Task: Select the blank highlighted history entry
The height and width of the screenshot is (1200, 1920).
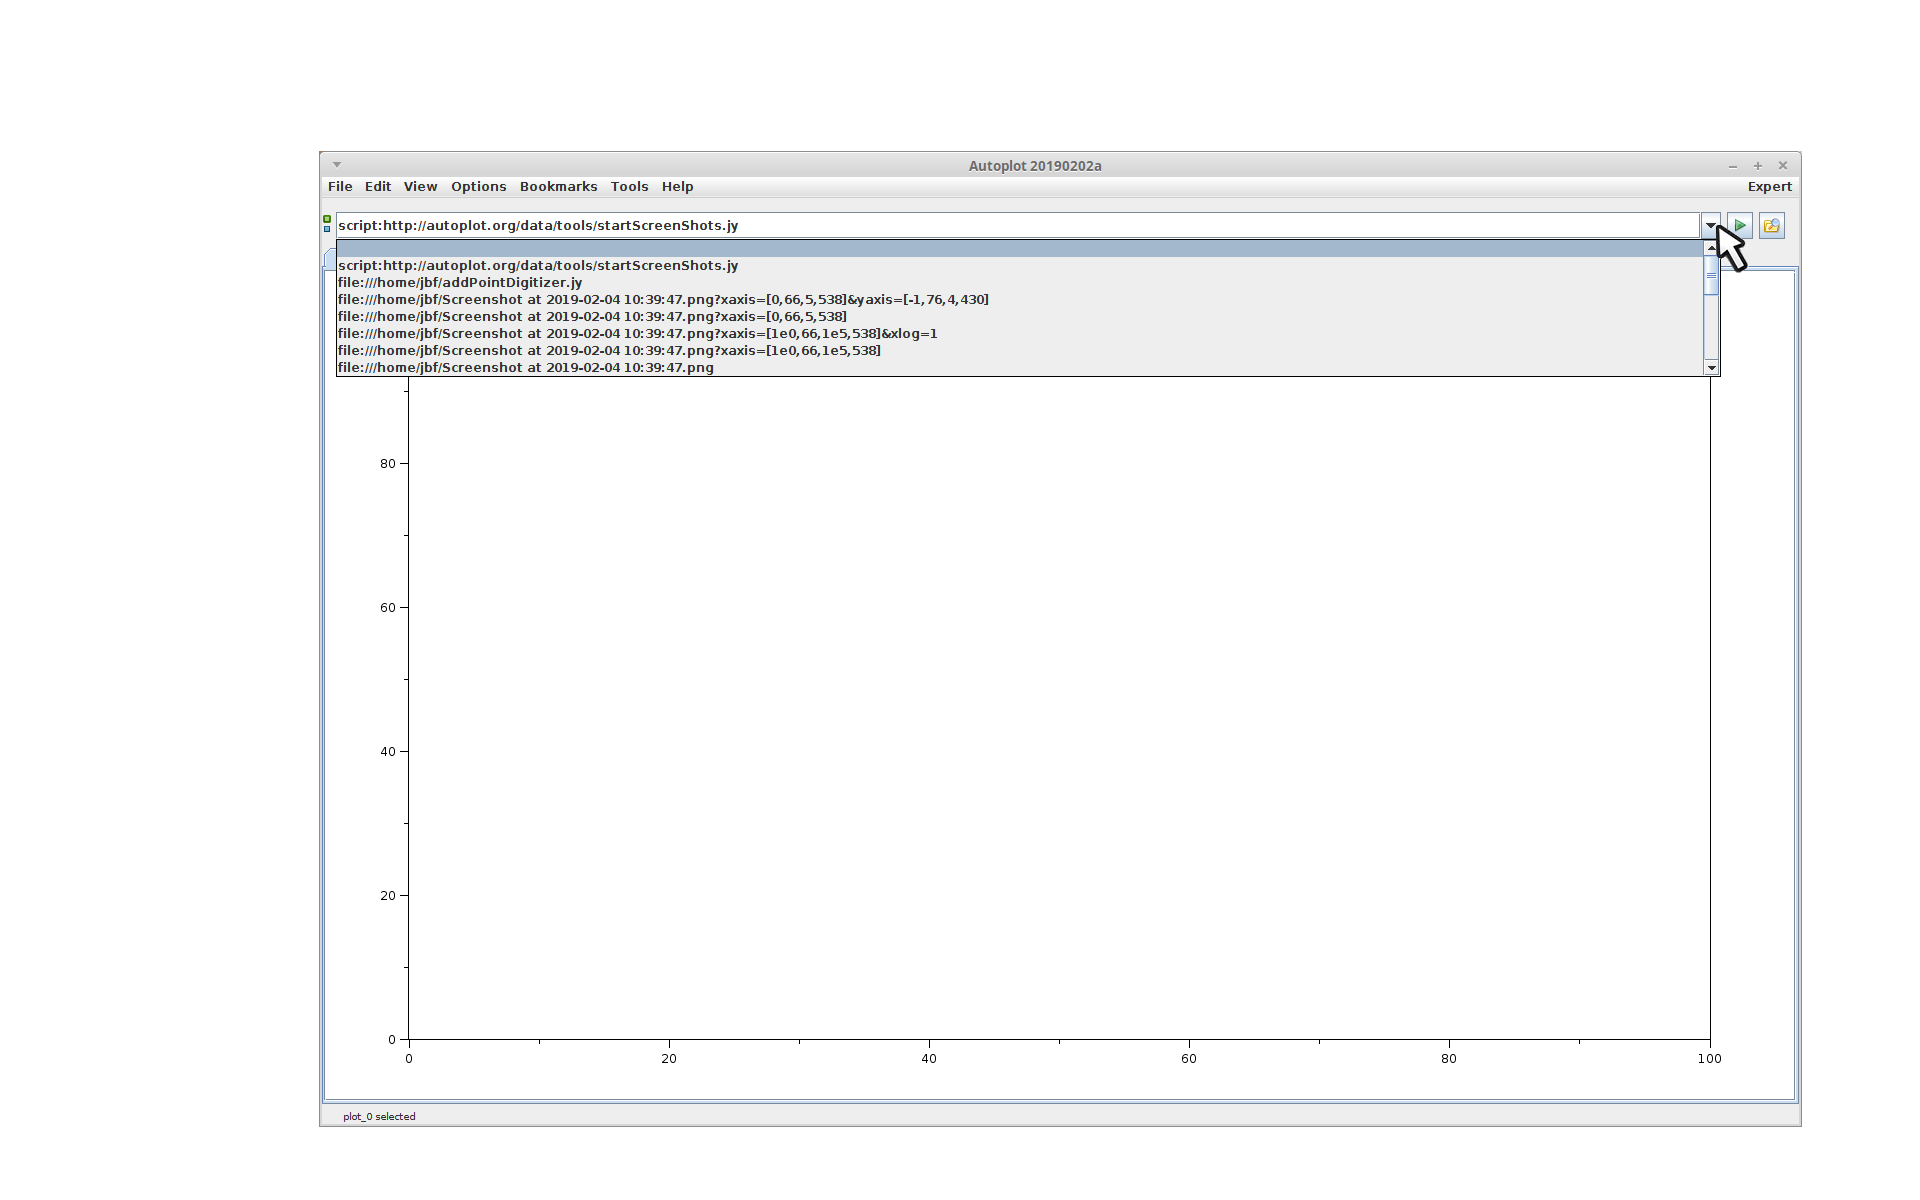Action: tap(1020, 249)
